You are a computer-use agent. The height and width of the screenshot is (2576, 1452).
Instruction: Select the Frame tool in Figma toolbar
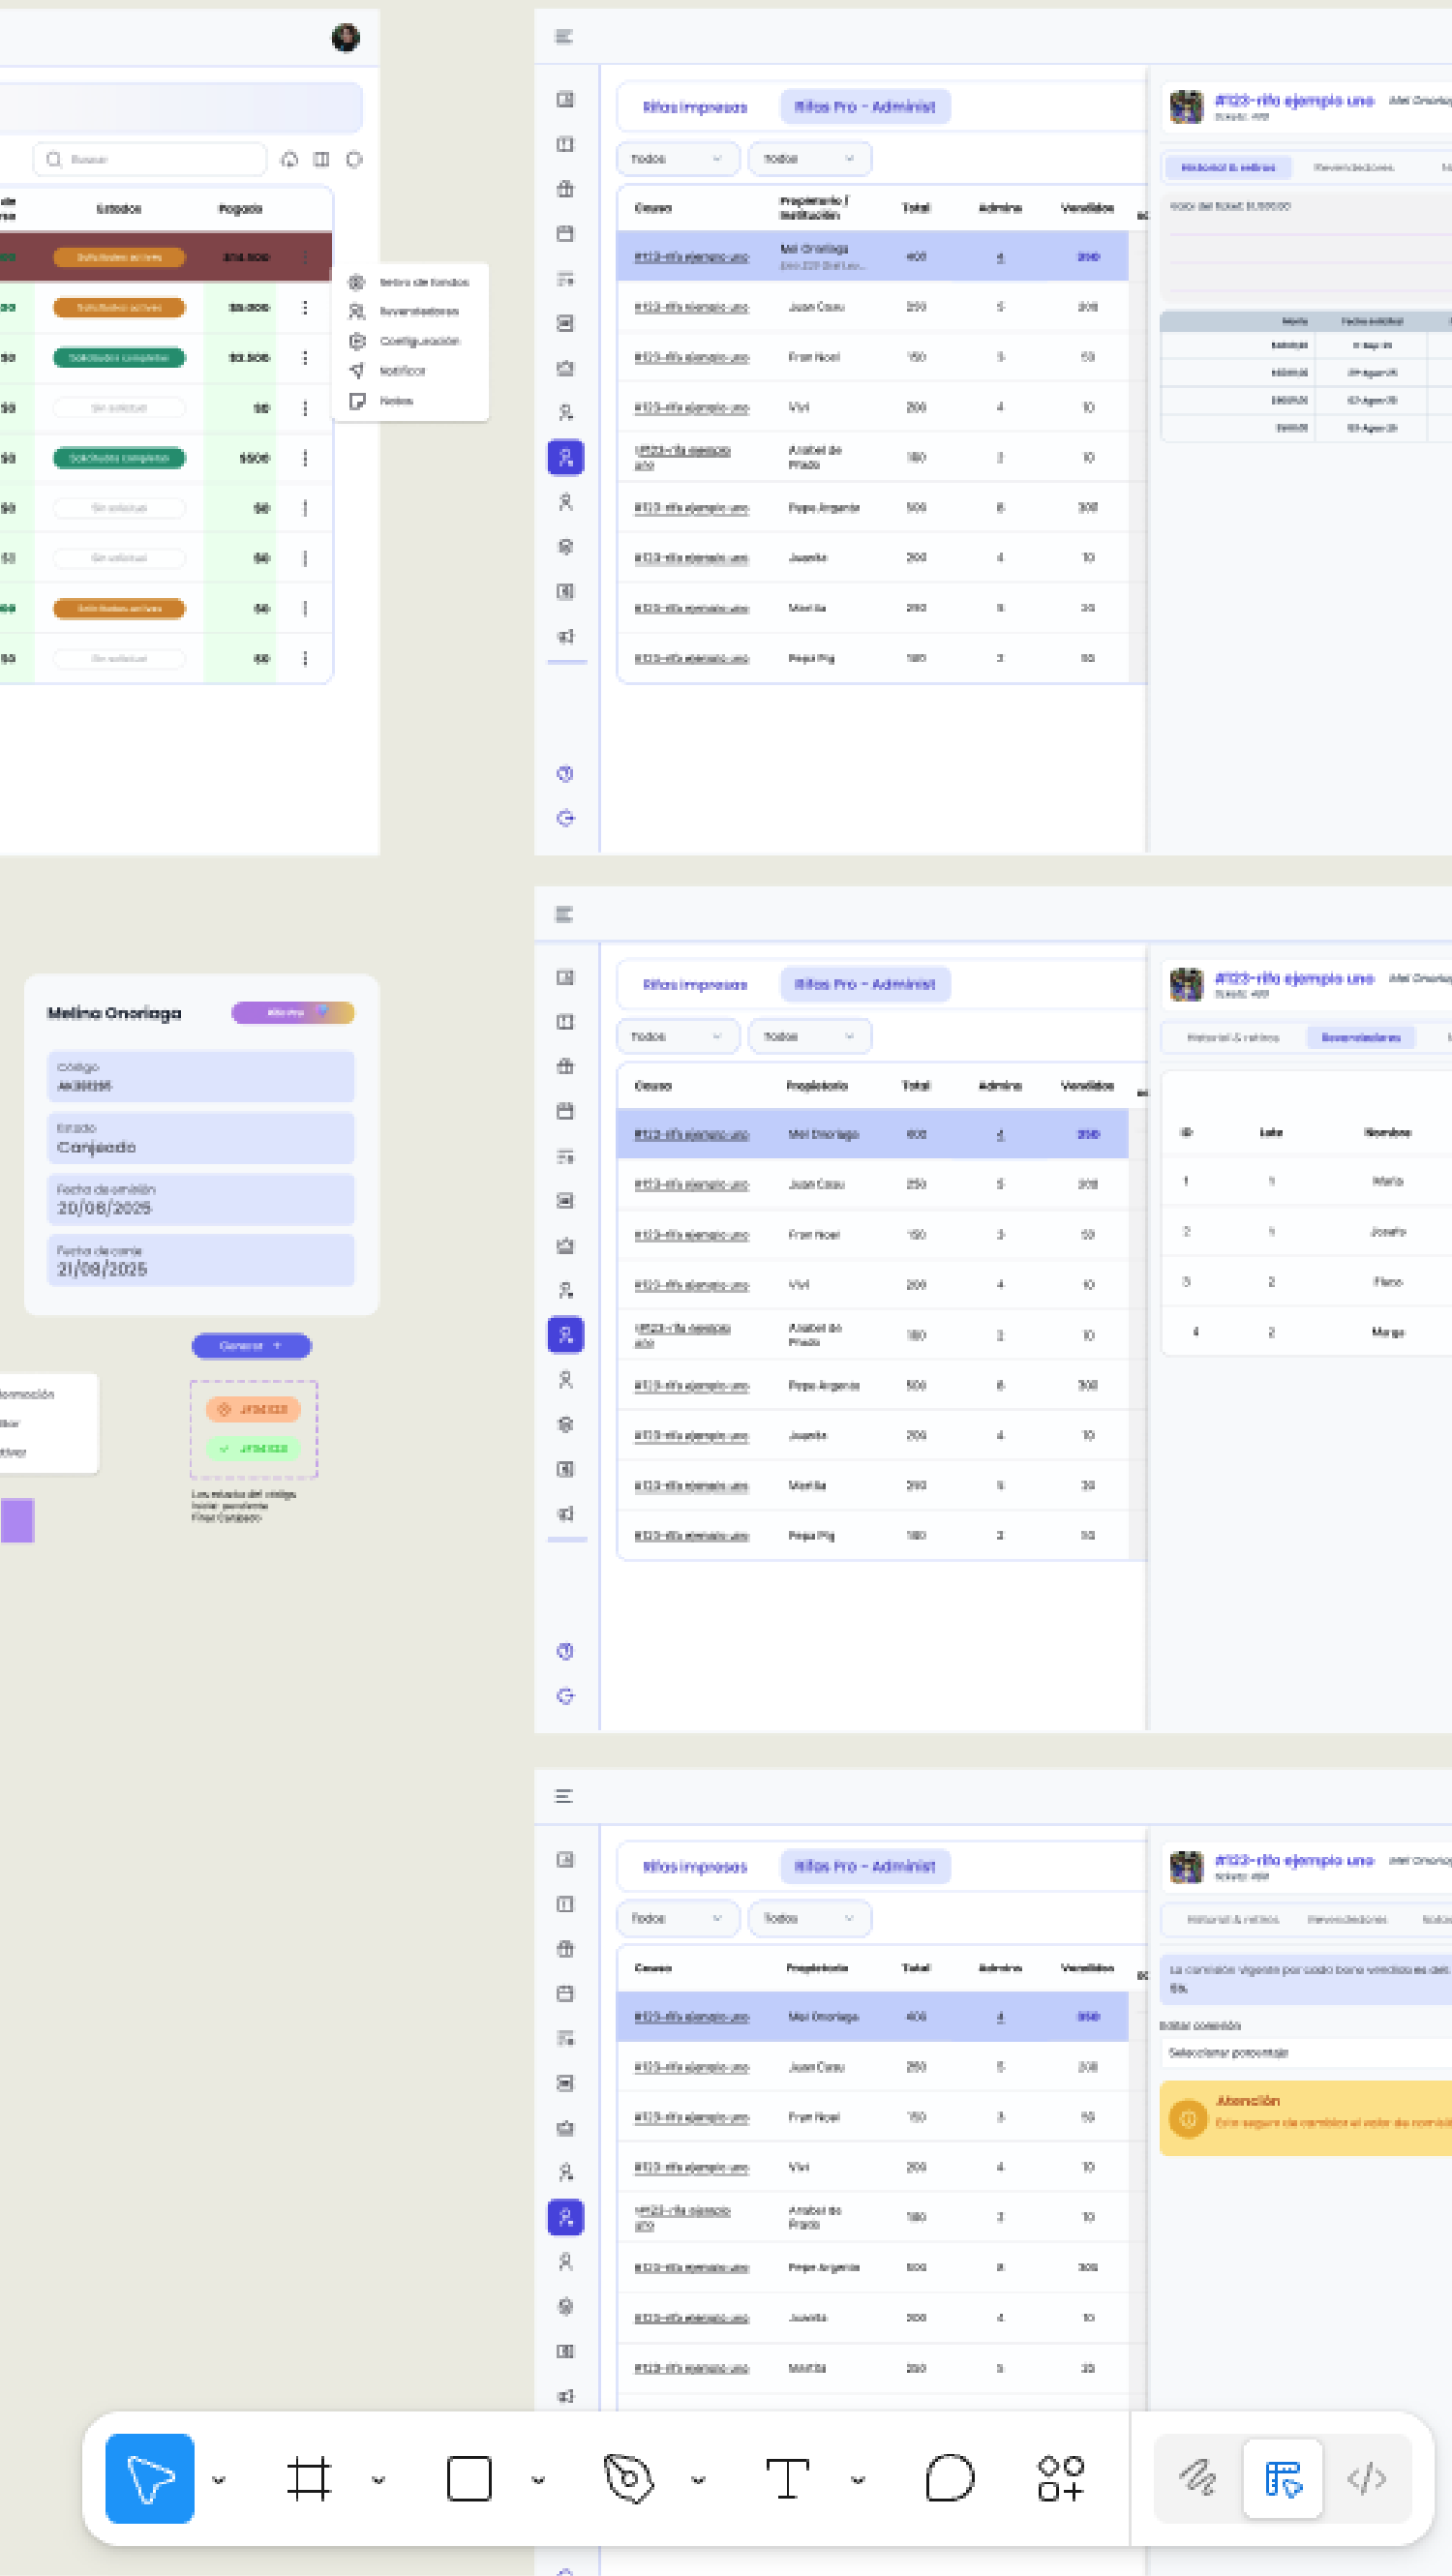[x=308, y=2478]
